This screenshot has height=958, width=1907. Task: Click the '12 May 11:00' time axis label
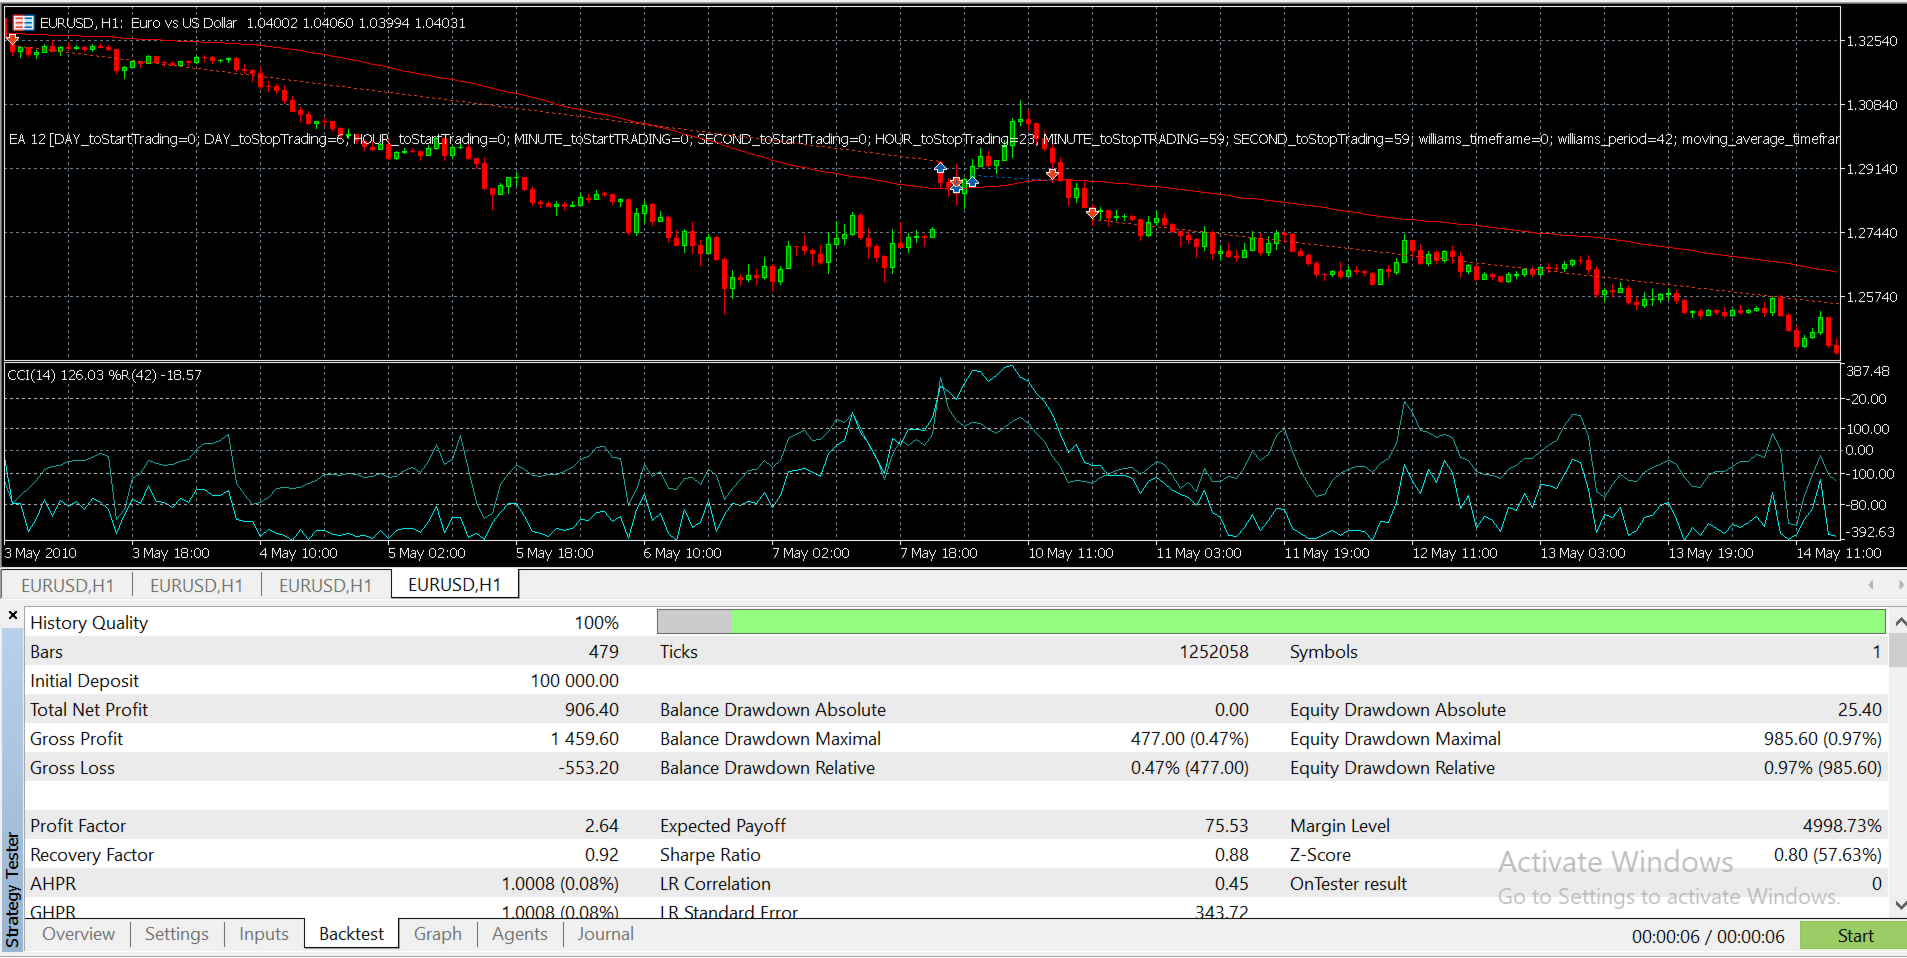tap(1455, 553)
